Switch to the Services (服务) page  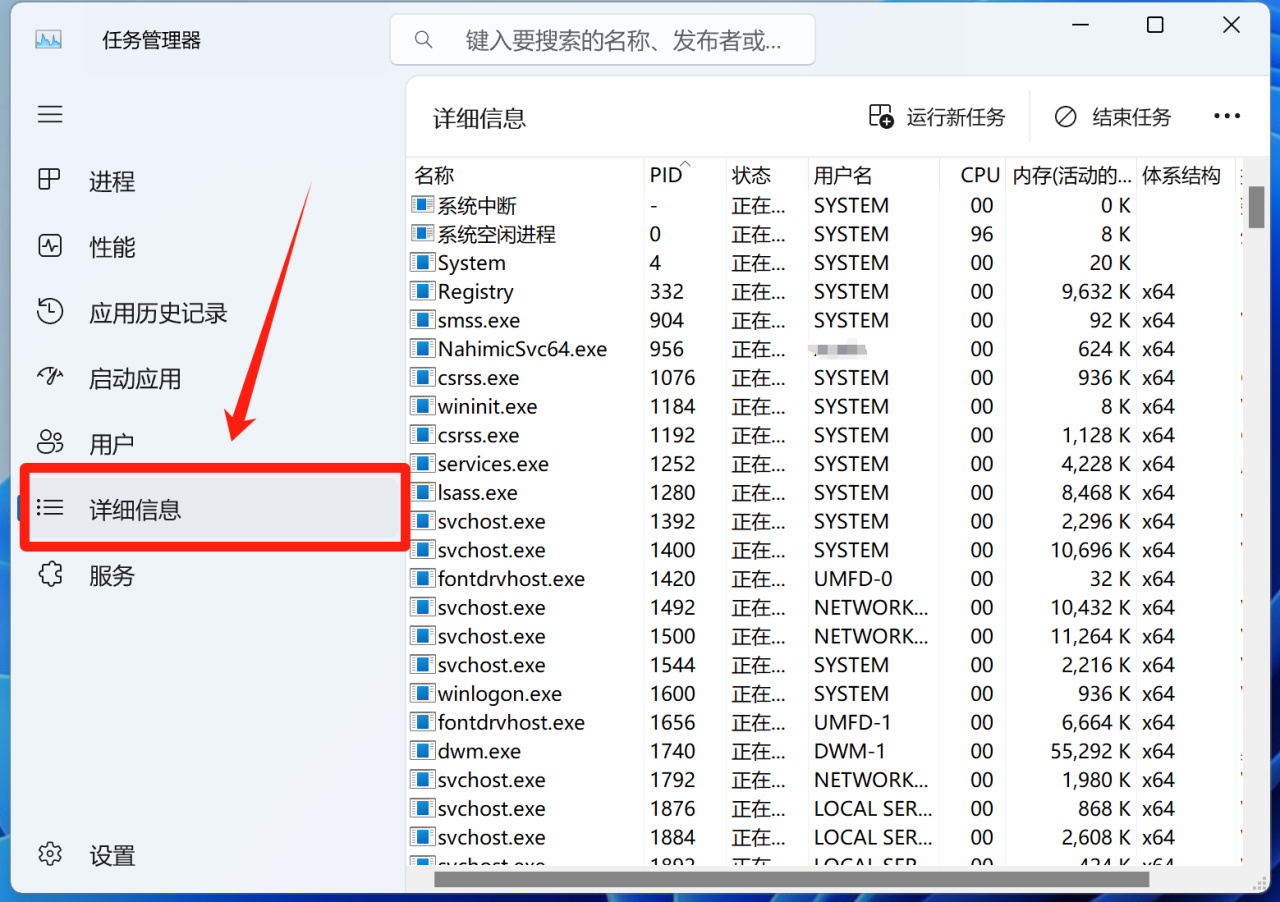pos(111,575)
